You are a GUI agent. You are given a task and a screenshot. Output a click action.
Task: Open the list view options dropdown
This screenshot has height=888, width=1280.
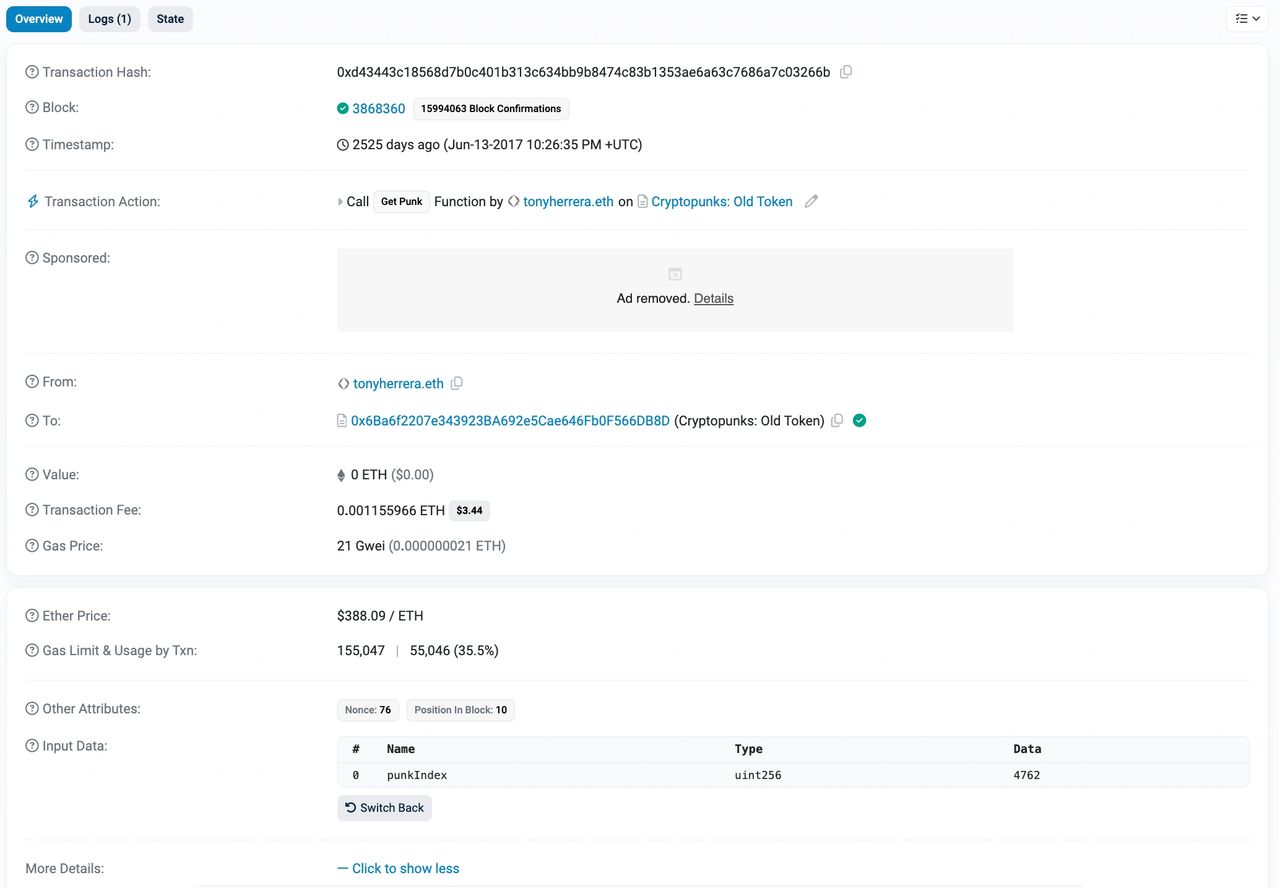click(1248, 19)
